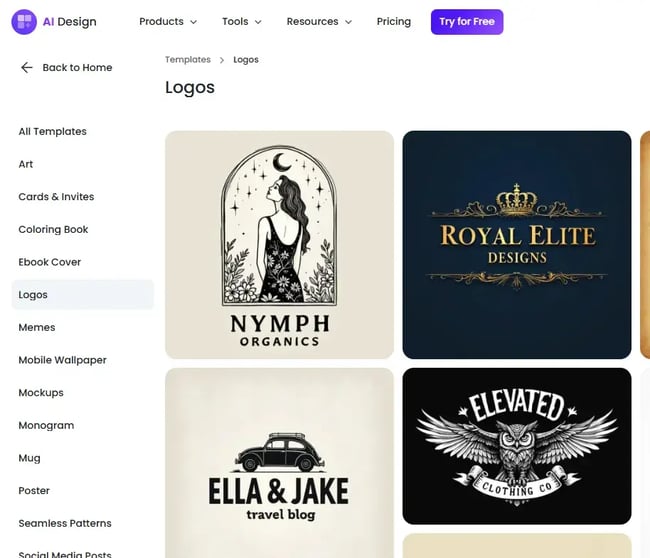The image size is (650, 558).
Task: Open the Tools dropdown menu
Action: 241,22
